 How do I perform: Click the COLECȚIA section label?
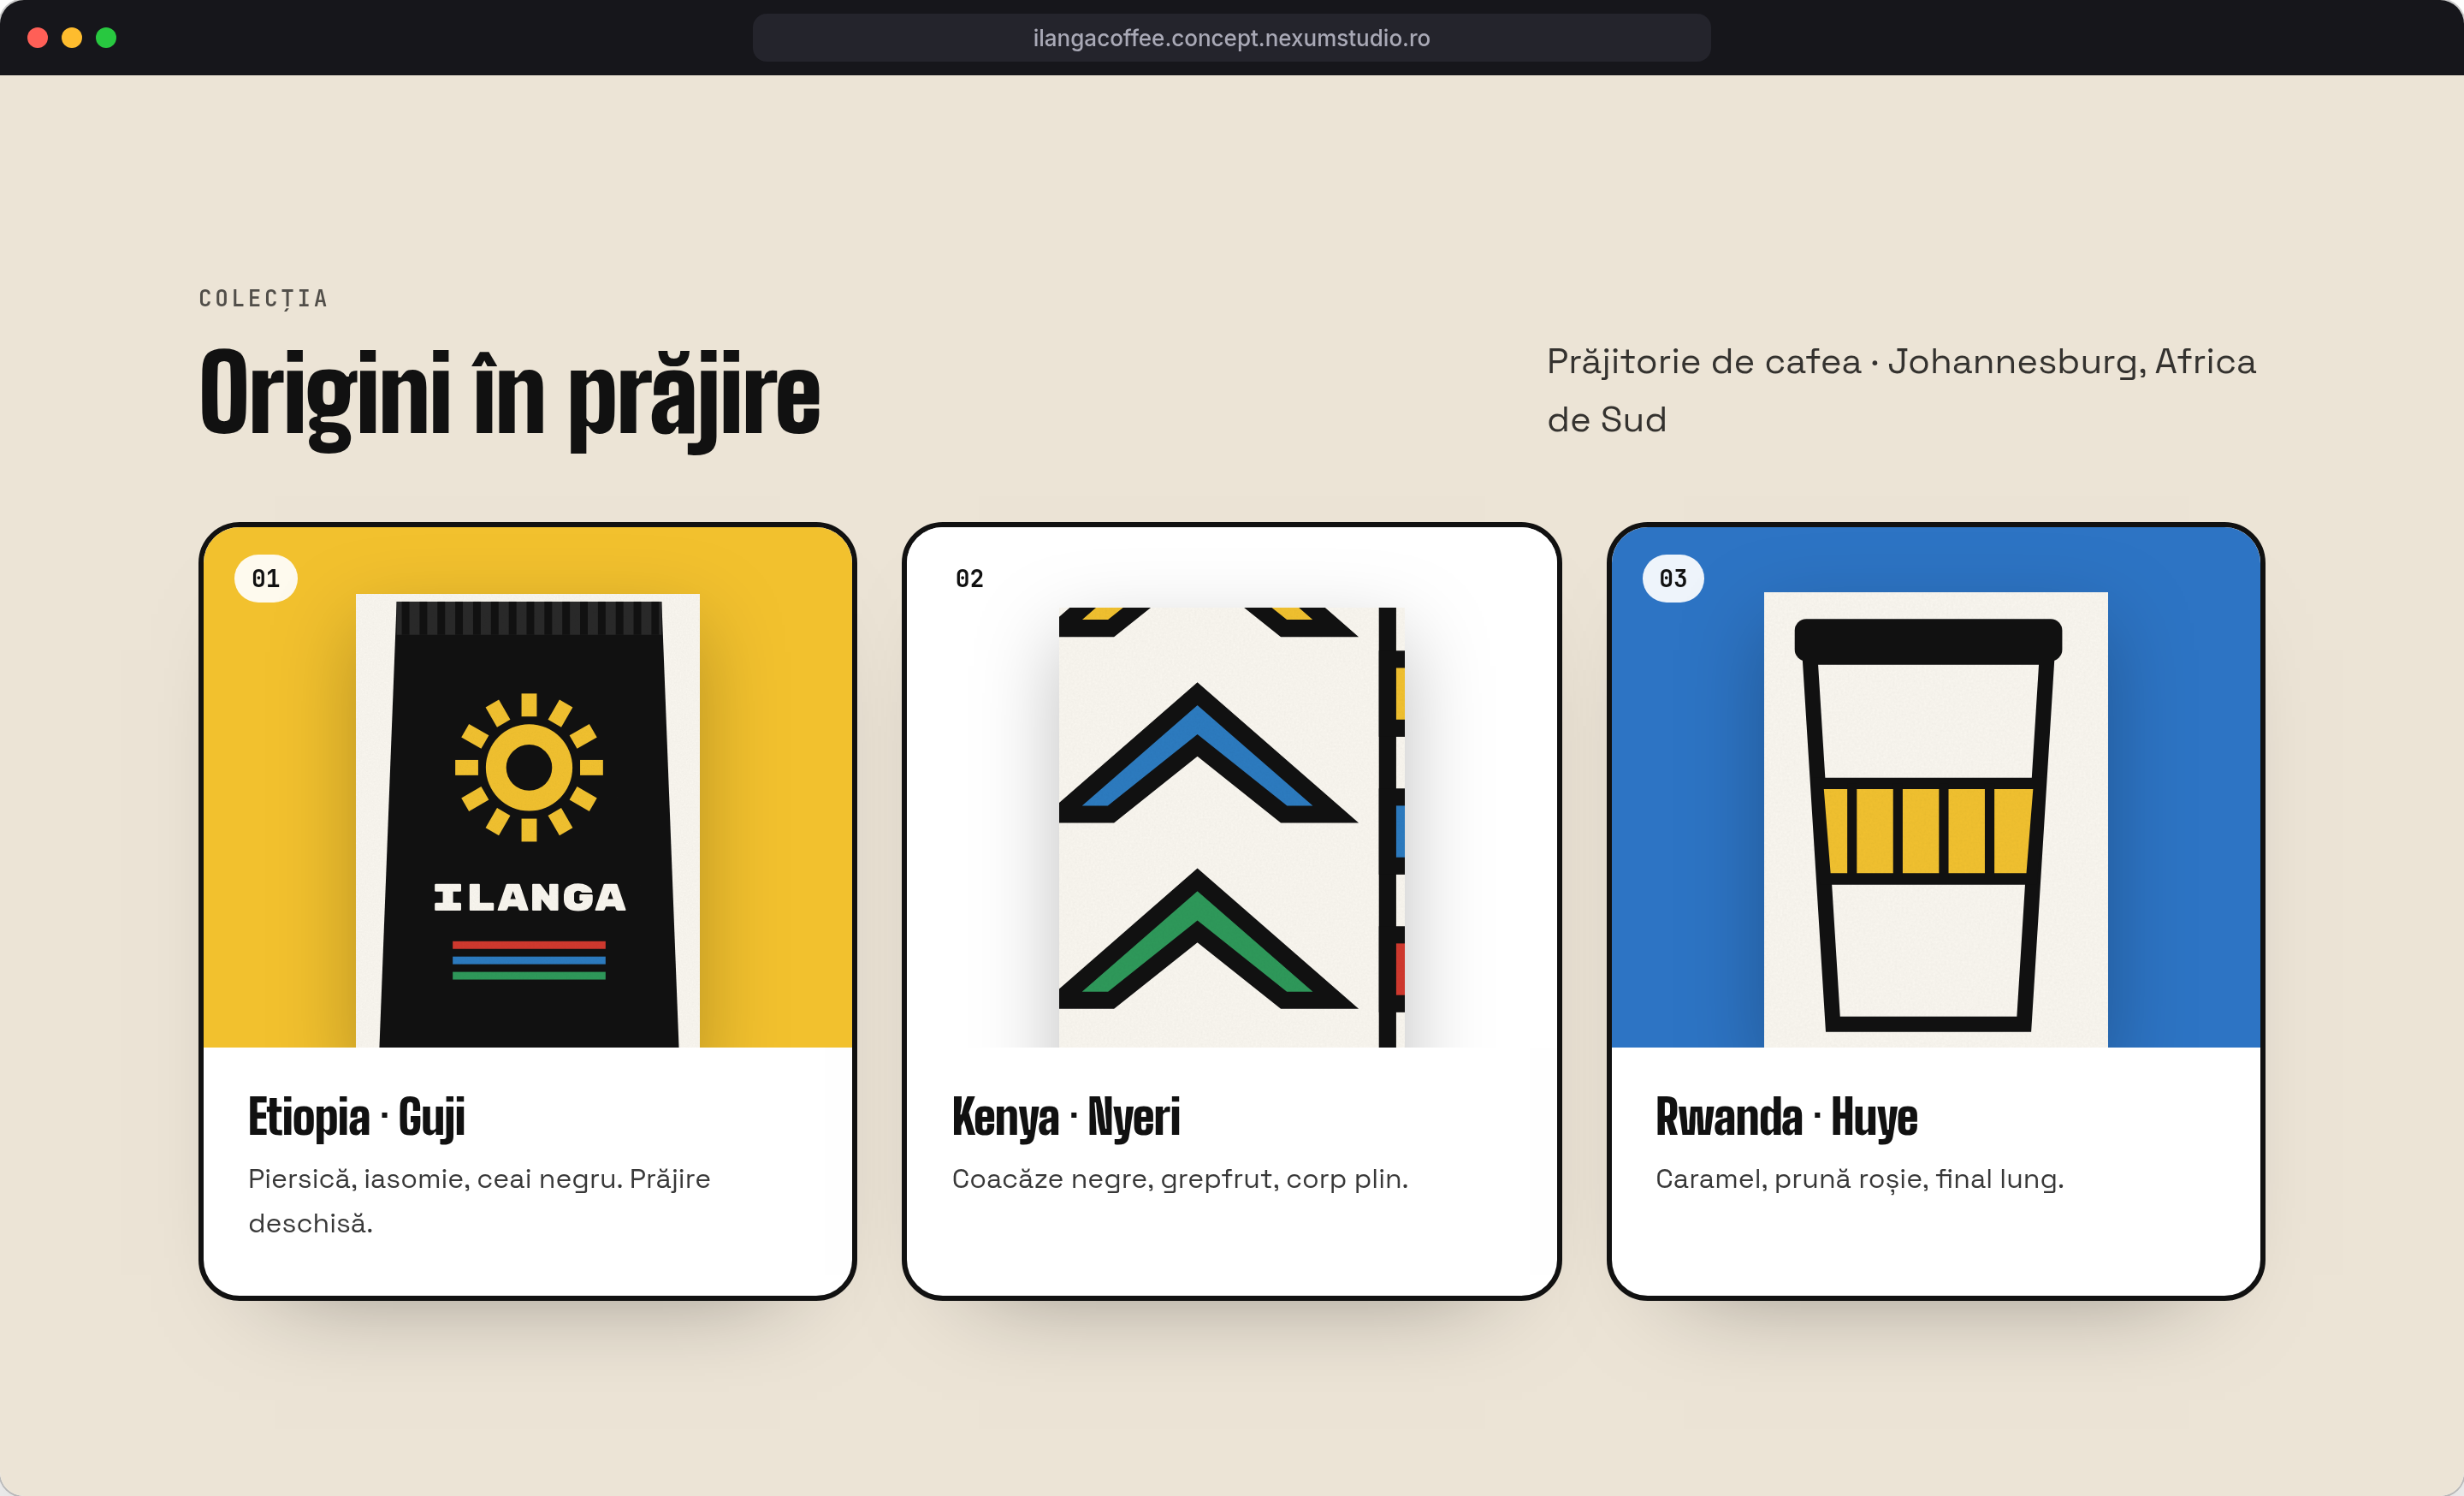264,299
